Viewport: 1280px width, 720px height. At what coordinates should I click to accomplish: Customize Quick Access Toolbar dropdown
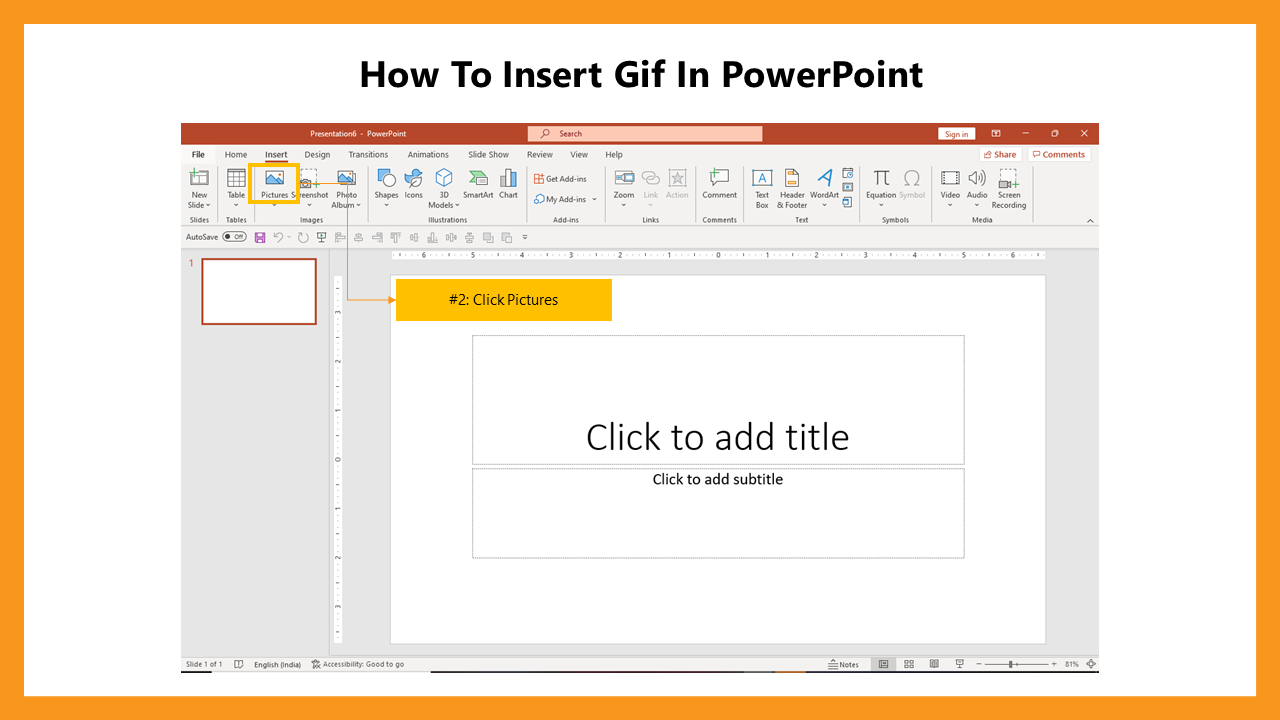[x=525, y=237]
